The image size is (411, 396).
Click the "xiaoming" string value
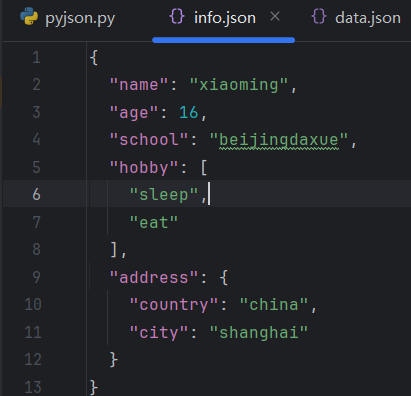click(x=239, y=85)
